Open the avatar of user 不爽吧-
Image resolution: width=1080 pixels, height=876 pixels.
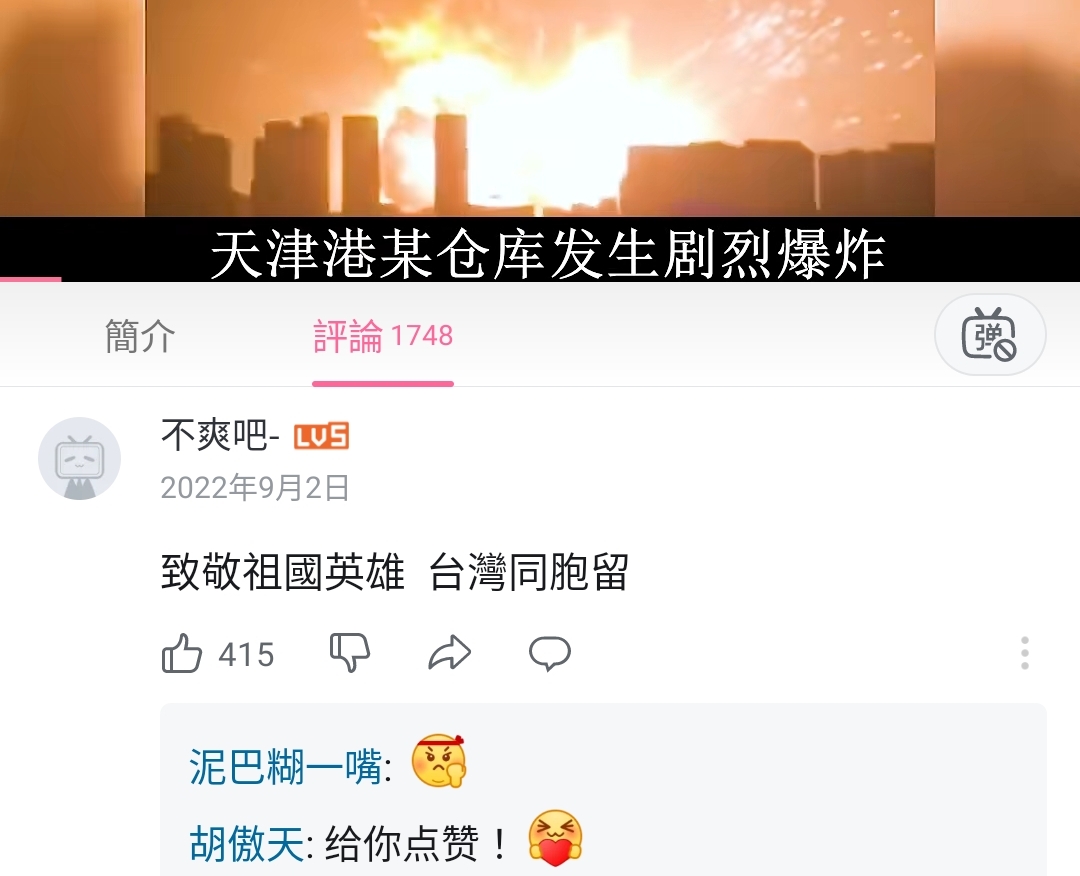pos(79,459)
